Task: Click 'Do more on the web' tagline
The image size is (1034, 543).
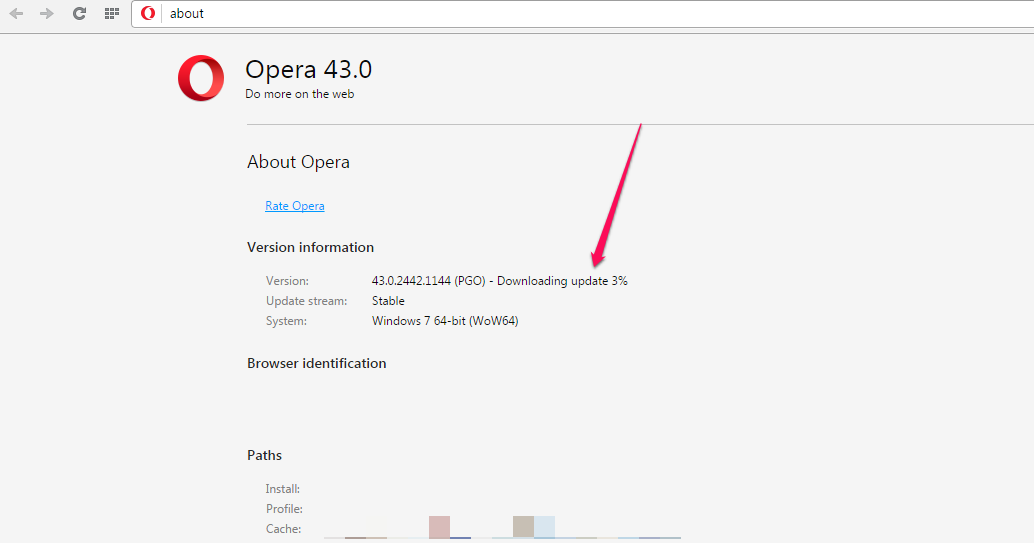Action: (x=299, y=94)
